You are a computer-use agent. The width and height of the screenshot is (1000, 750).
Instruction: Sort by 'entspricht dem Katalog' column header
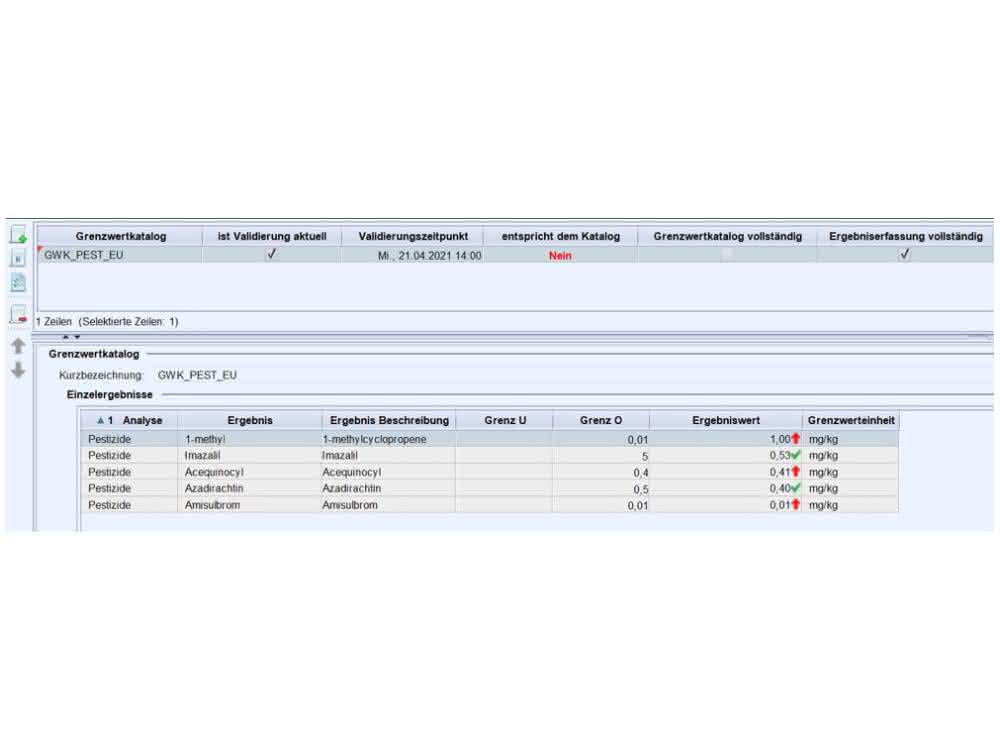[561, 237]
